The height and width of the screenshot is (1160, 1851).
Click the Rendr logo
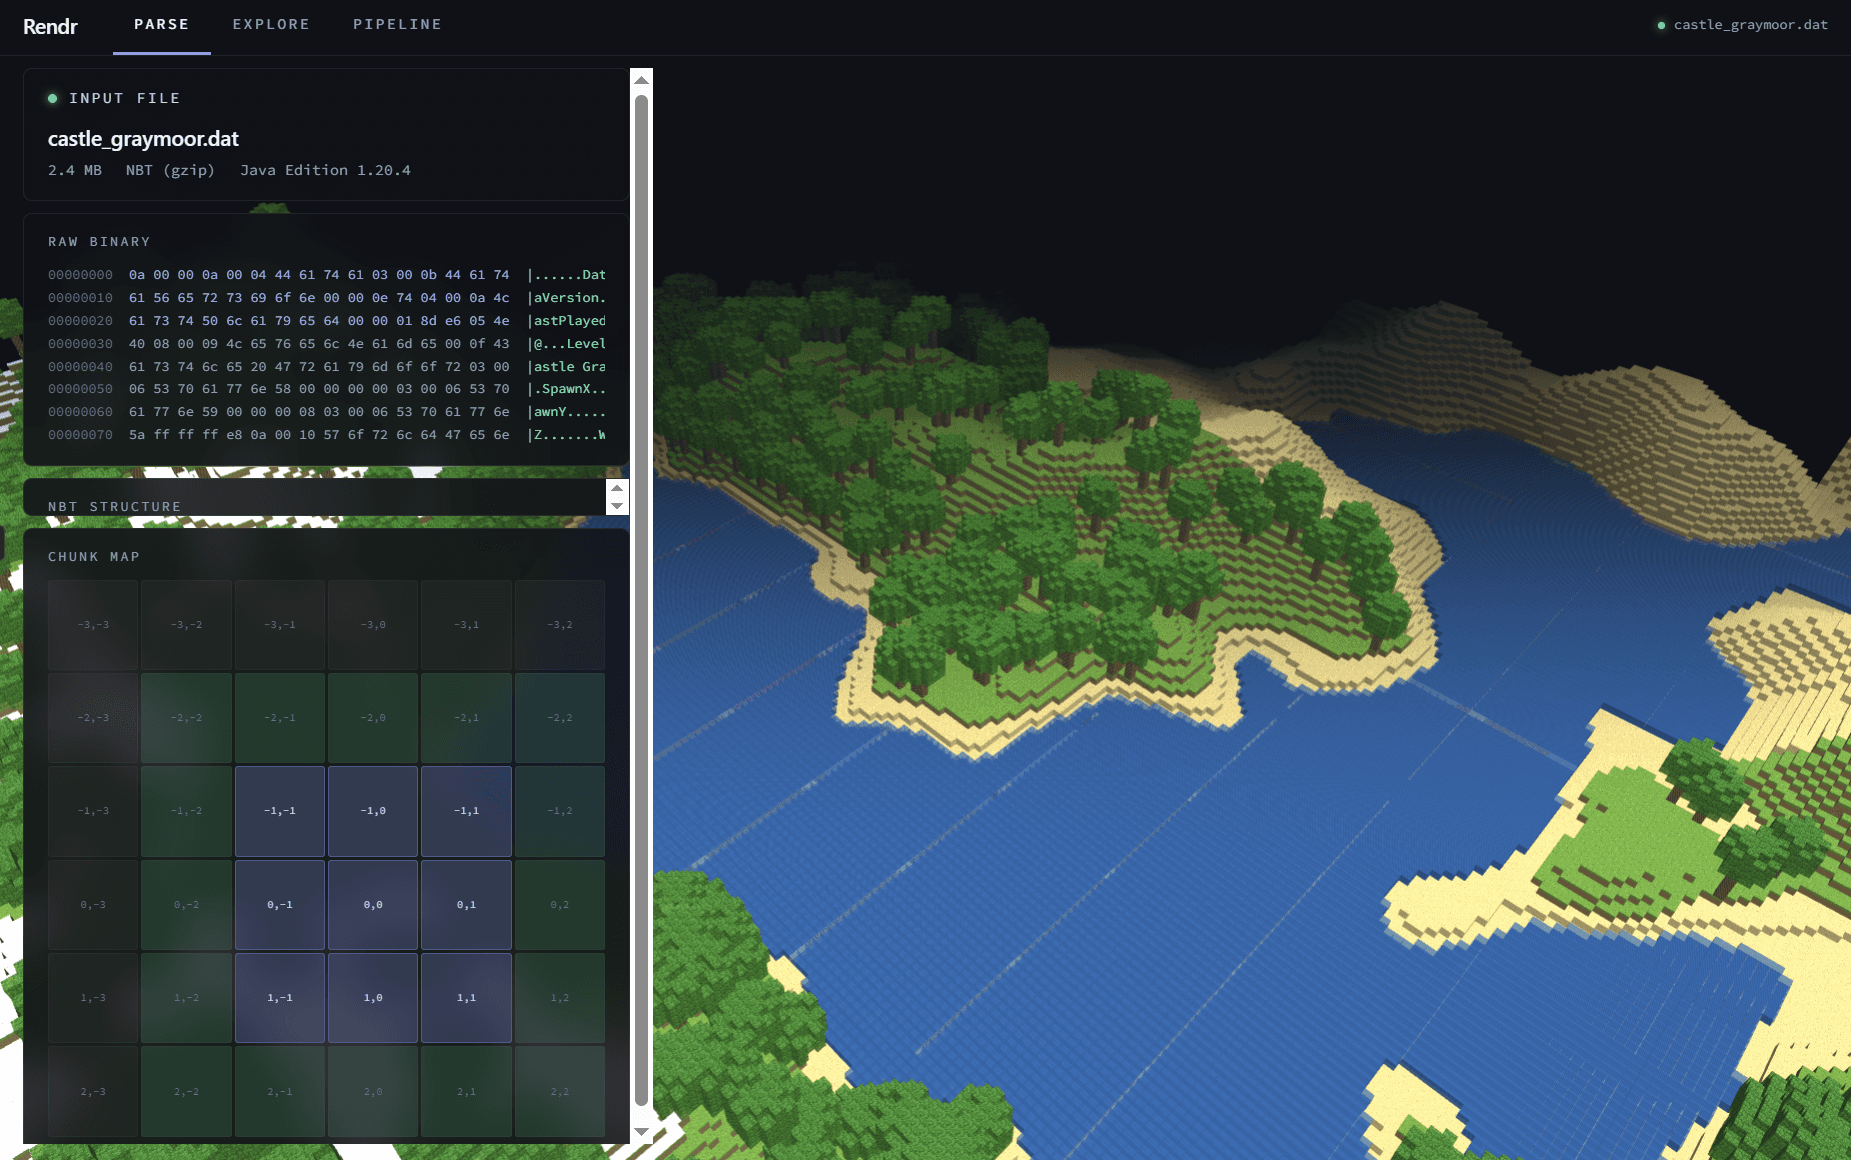tap(50, 27)
